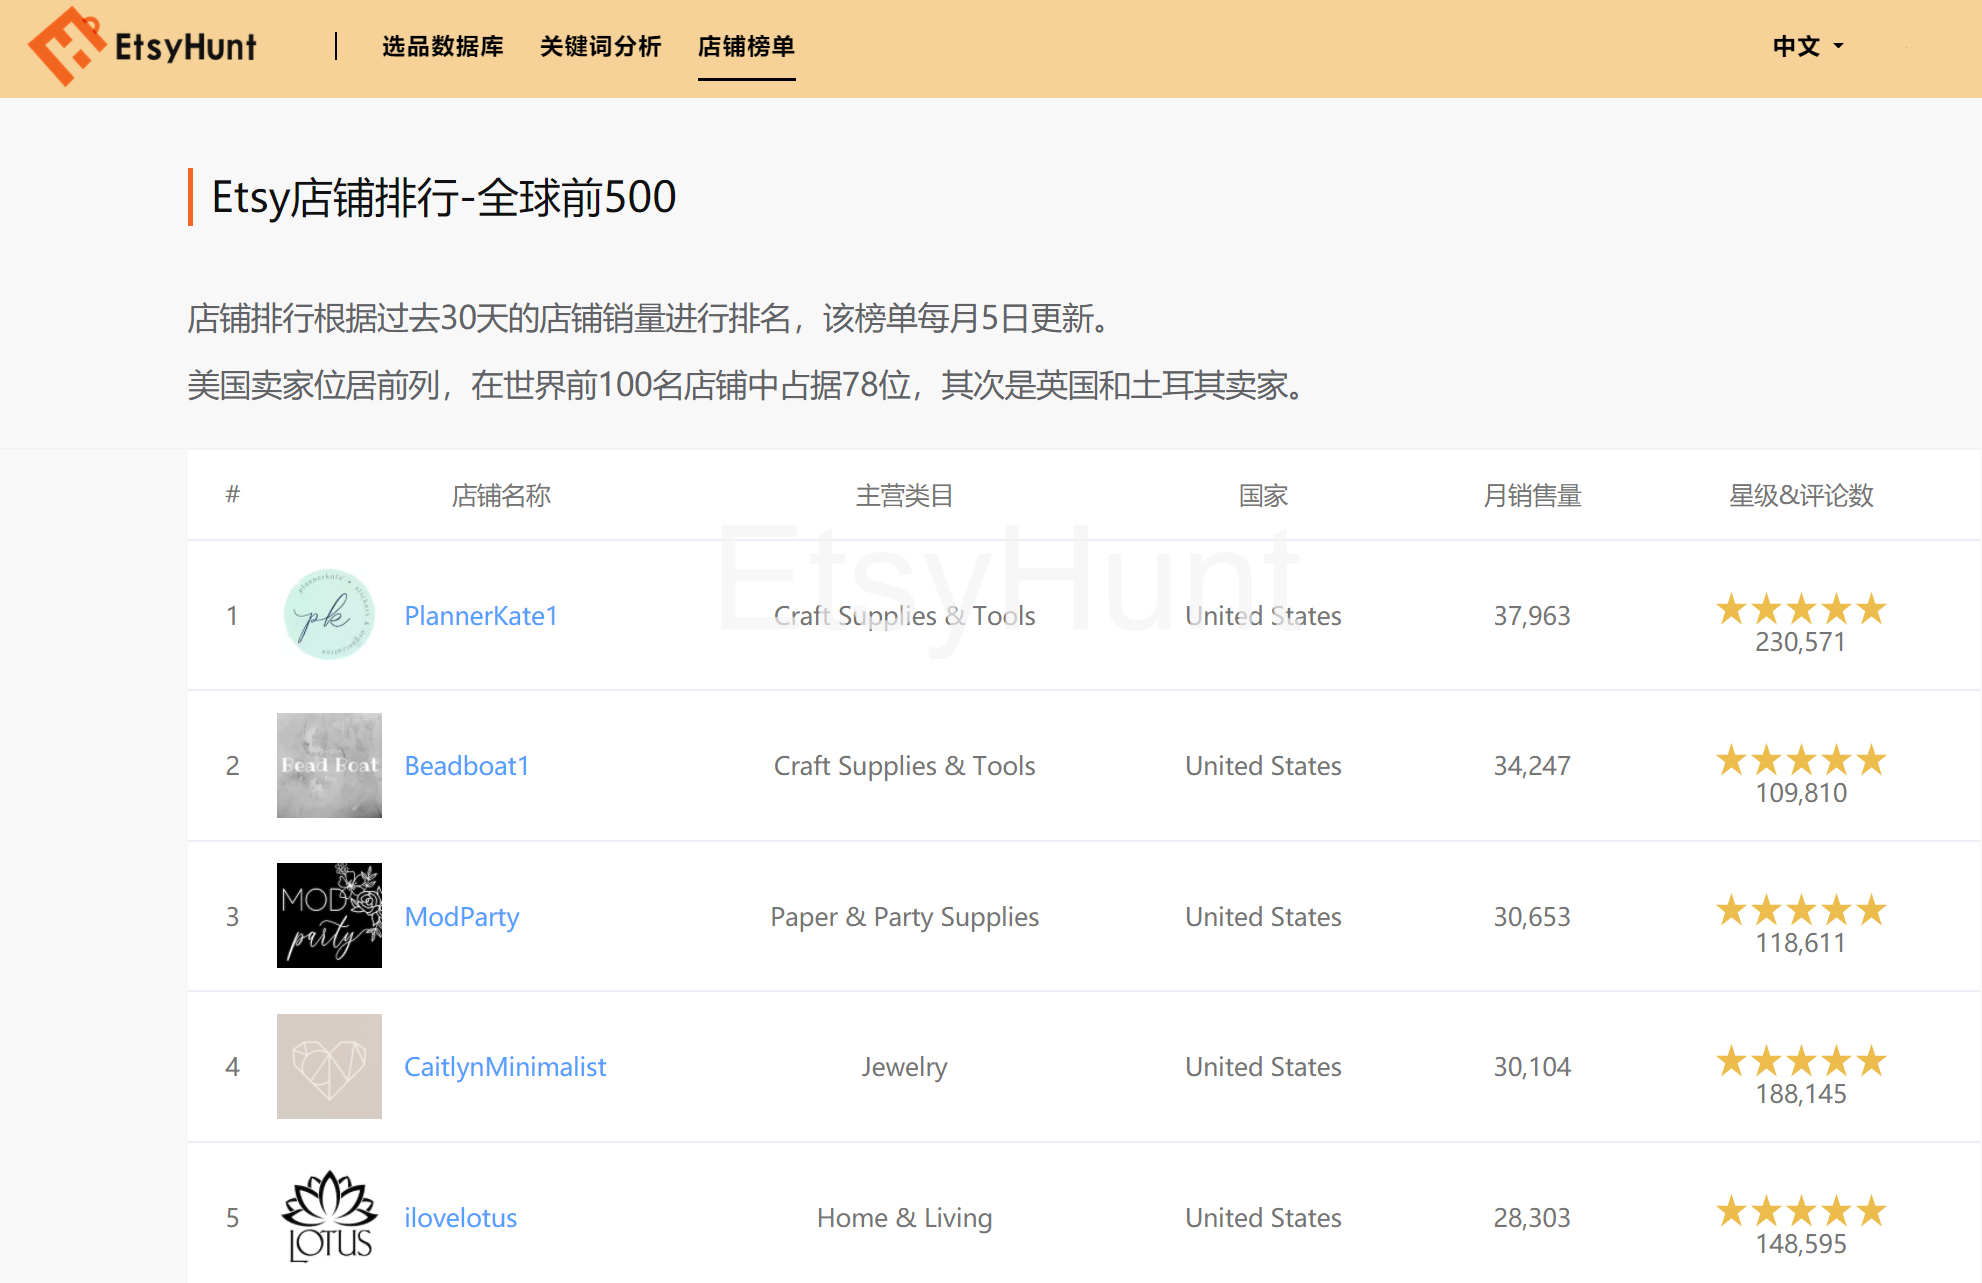Click the CaitlynMinimalist heart logo thumbnail
Screen dimensions: 1982x1283
point(329,1066)
